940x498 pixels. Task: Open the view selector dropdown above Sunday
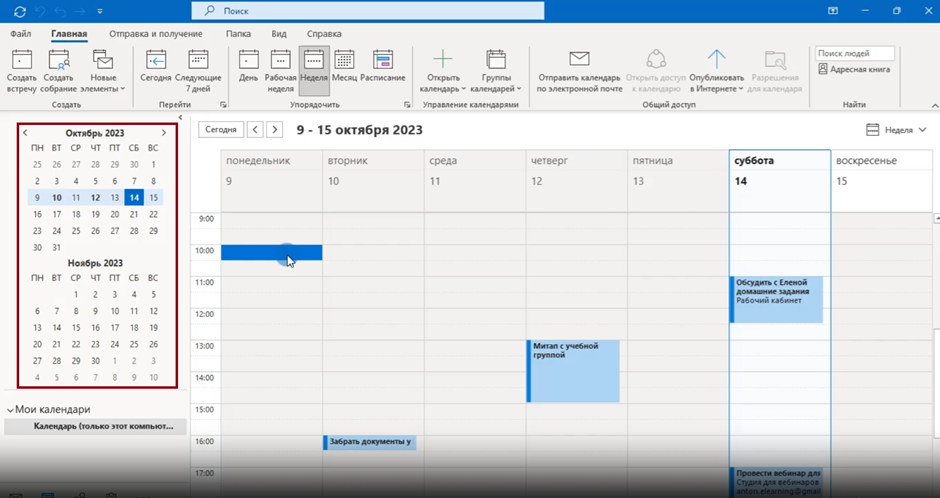point(890,130)
